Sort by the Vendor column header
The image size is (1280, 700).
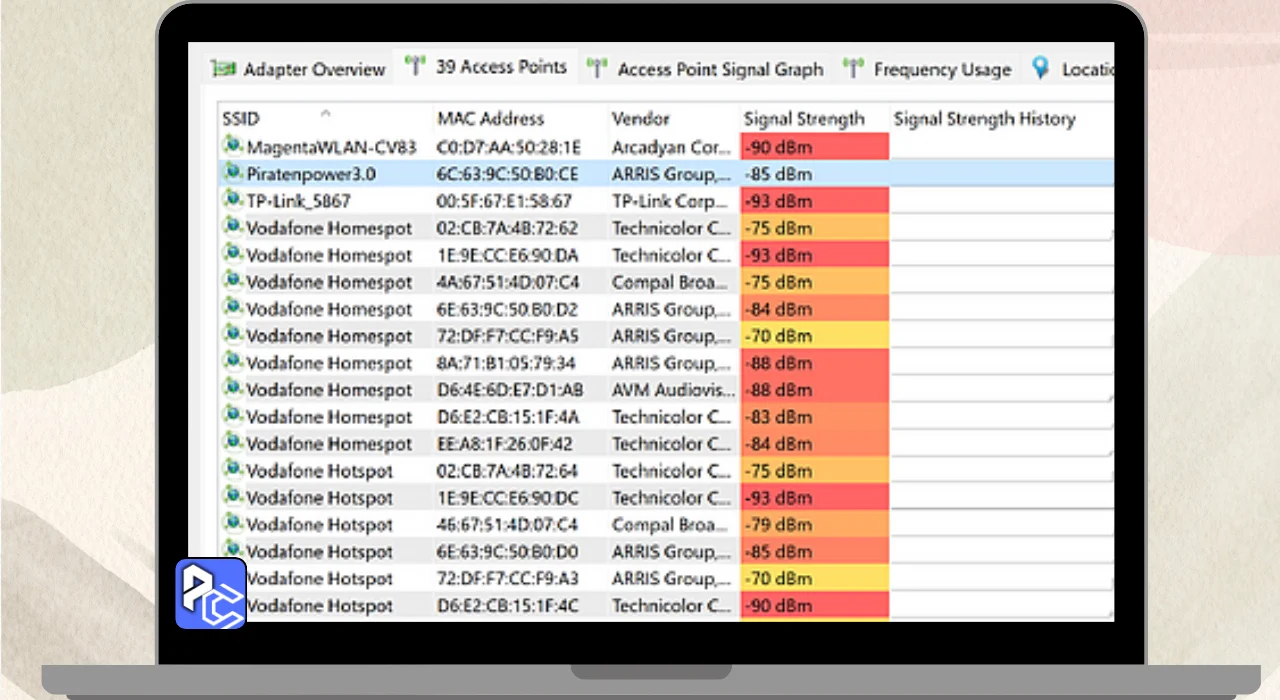tap(674, 118)
